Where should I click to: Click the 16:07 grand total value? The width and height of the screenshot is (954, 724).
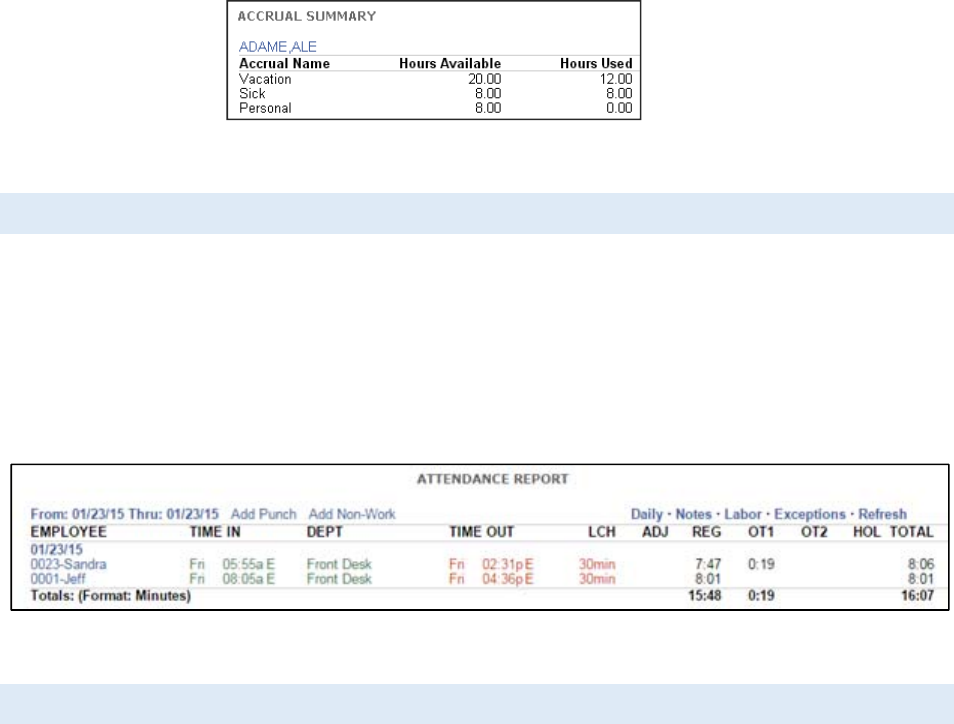[917, 596]
